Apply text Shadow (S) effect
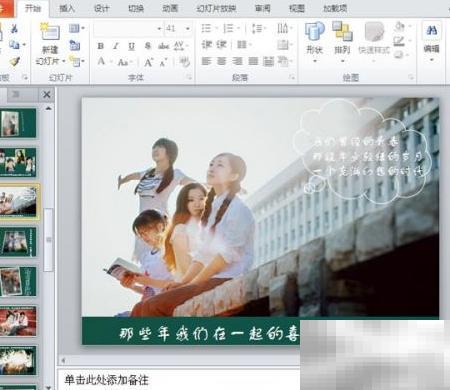This screenshot has height=390, width=450. [148, 46]
